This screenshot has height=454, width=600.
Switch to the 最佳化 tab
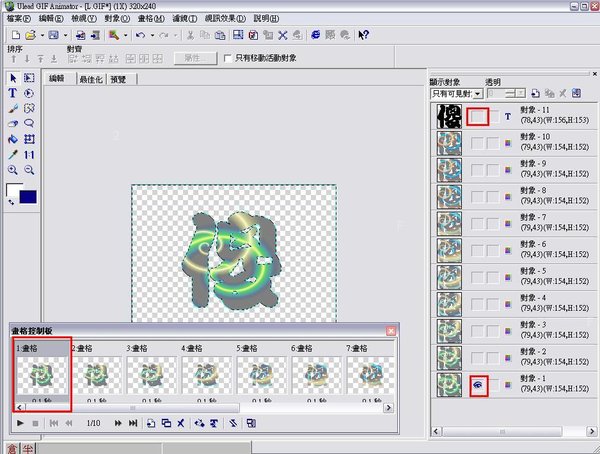(91, 79)
